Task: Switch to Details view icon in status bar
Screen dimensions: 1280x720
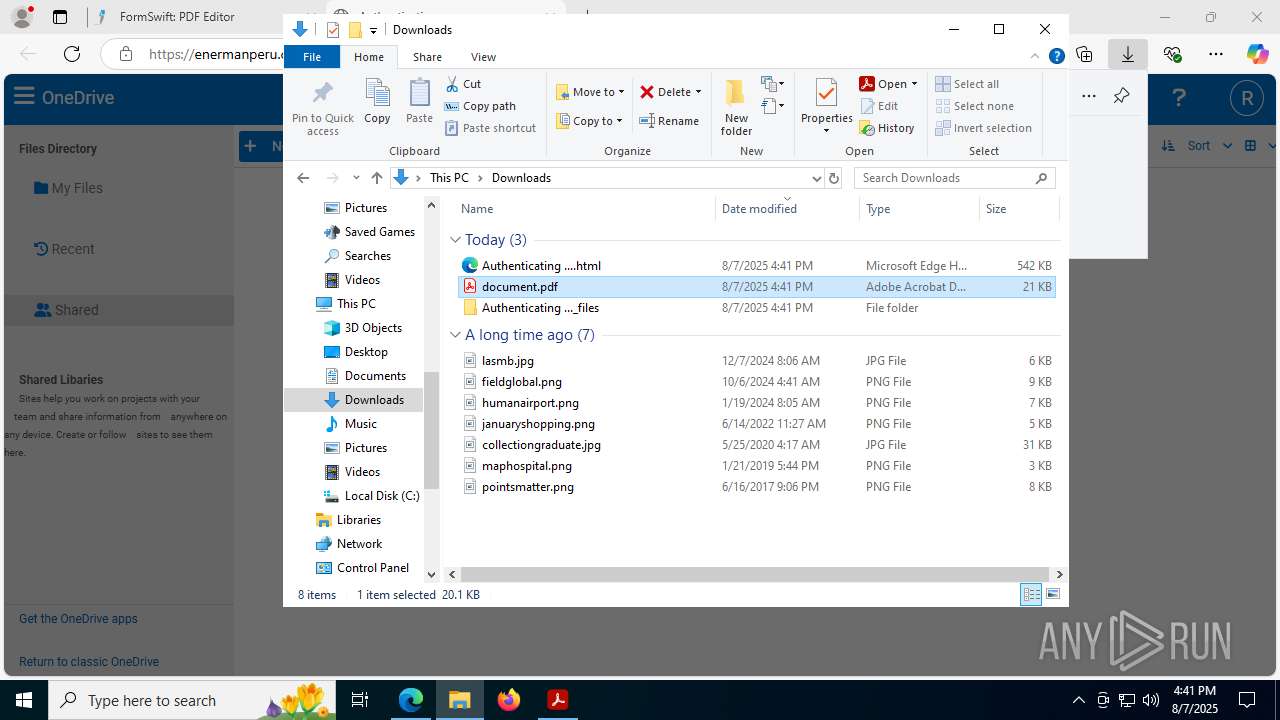Action: [1031, 595]
